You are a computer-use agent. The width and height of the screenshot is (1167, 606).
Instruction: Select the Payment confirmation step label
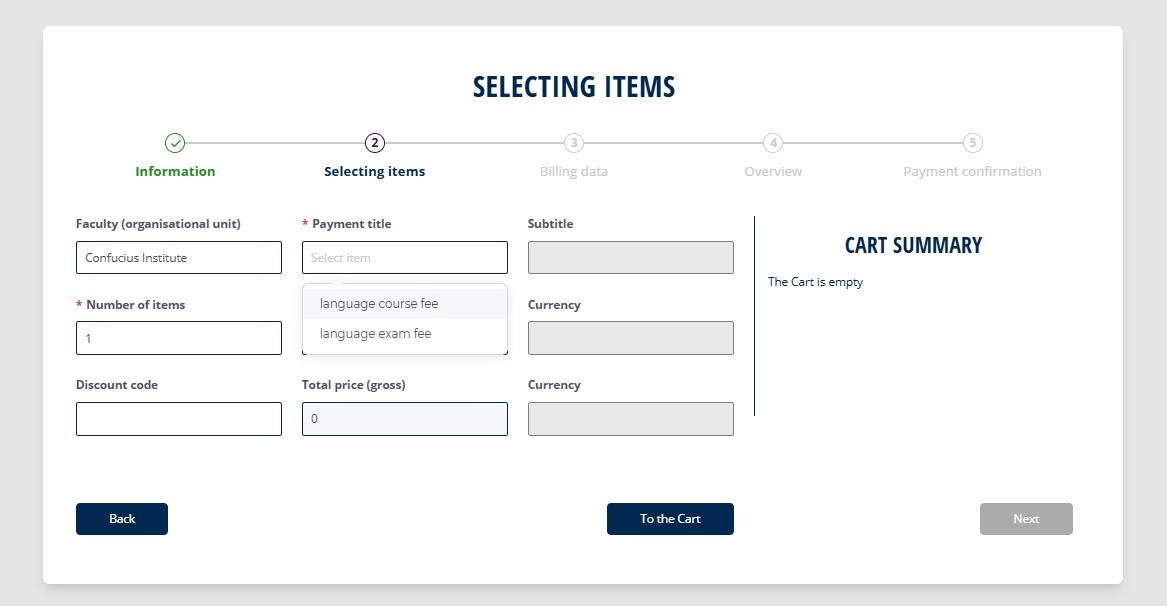(x=972, y=171)
